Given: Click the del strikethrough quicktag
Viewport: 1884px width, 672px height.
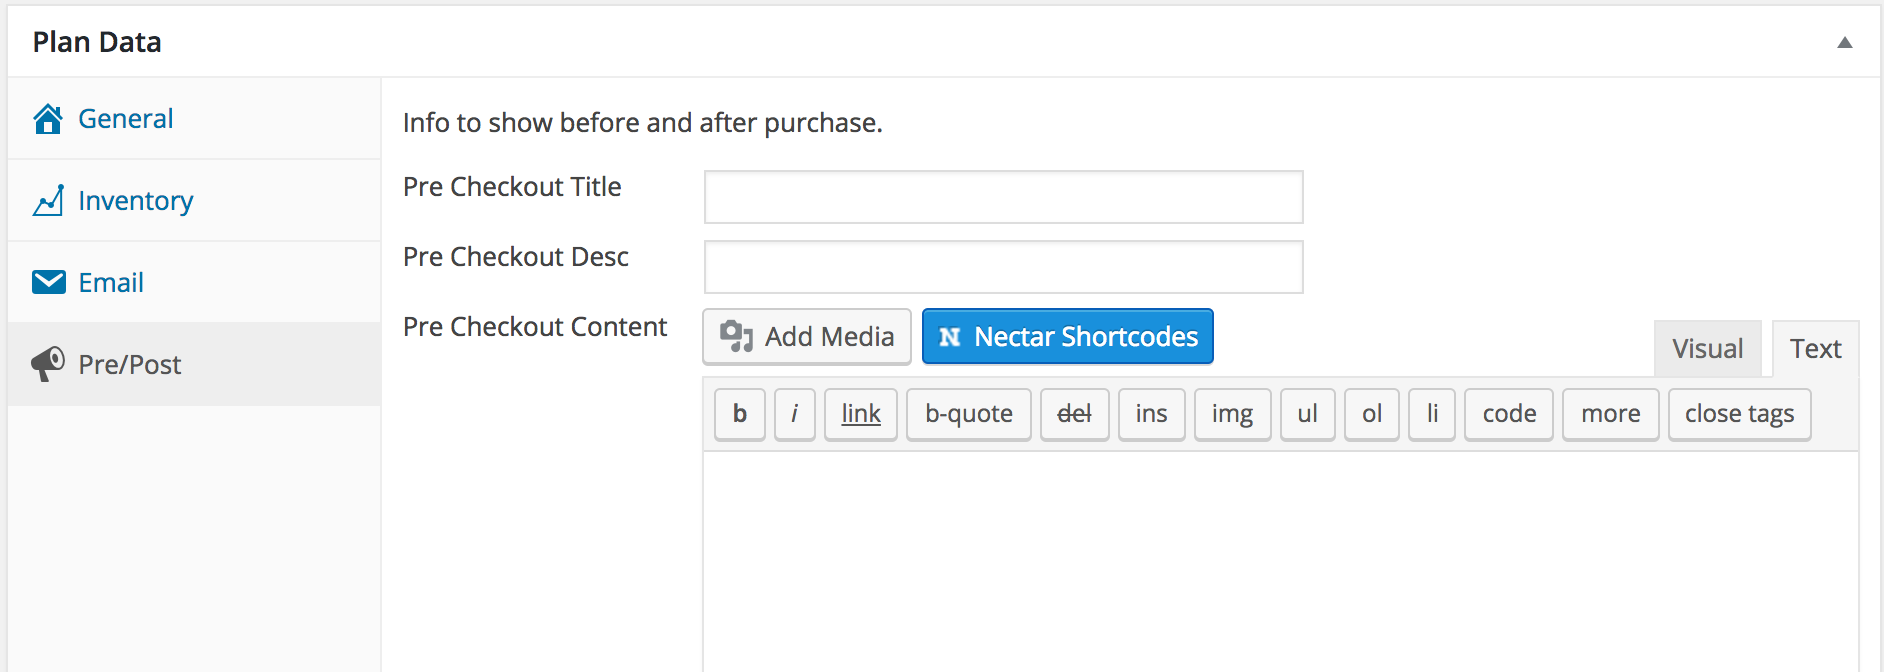Looking at the screenshot, I should click(1074, 414).
